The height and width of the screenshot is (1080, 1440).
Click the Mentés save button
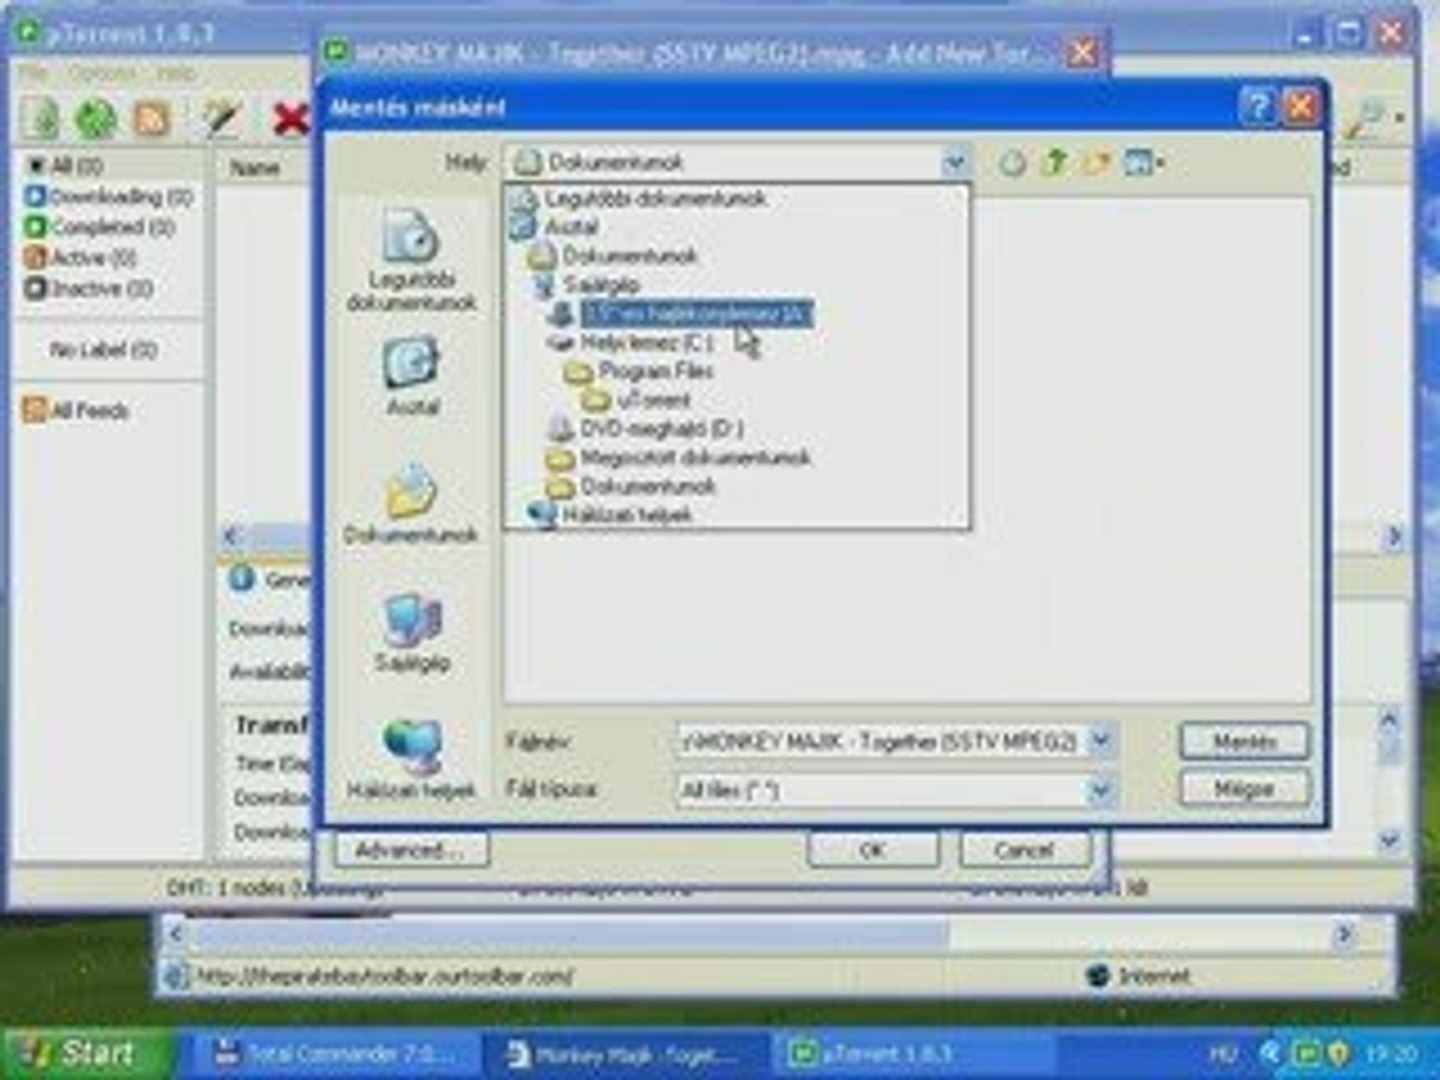[x=1245, y=741]
